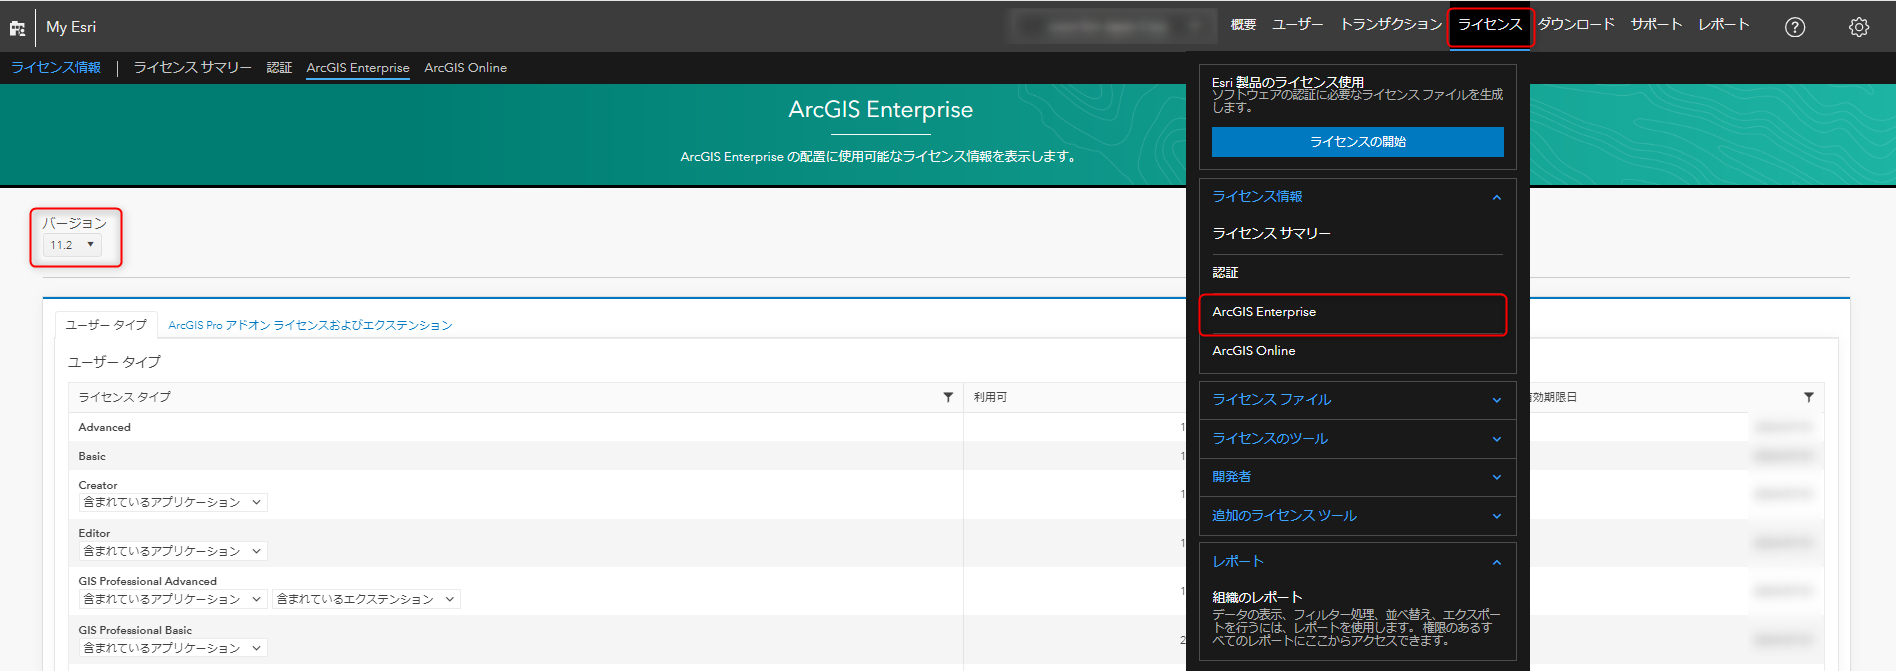Viewport: 1896px width, 671px height.
Task: Click the GIS Professional Basic label
Action: click(x=135, y=630)
